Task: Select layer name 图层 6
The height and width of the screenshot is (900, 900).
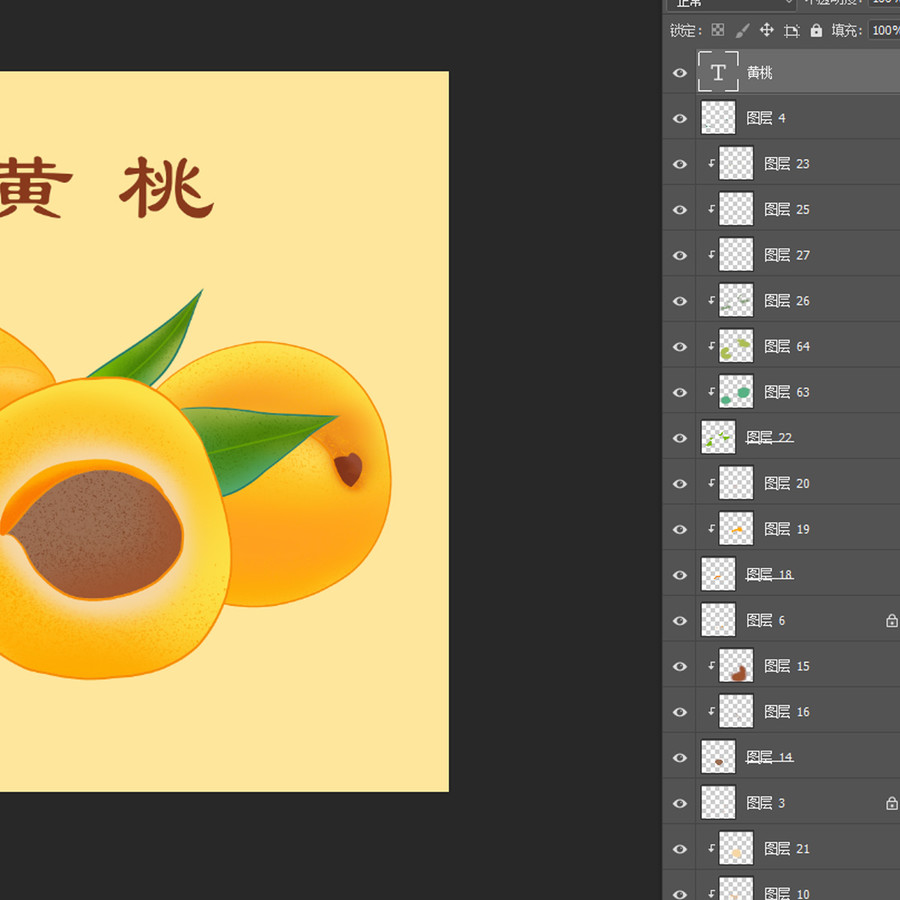Action: [x=765, y=620]
